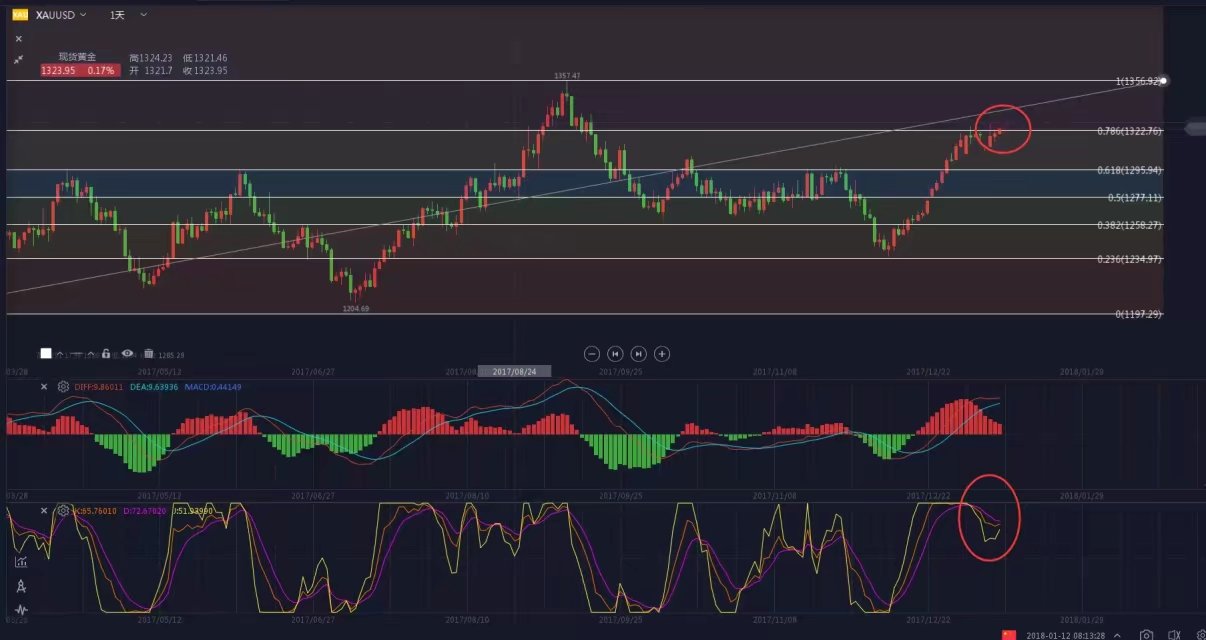Click the K:65.76010 value label
This screenshot has width=1206, height=640.
click(98, 510)
